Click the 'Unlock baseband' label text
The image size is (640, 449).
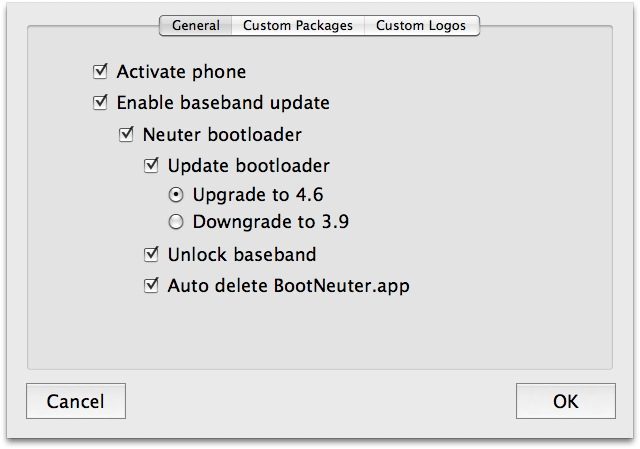tap(242, 255)
